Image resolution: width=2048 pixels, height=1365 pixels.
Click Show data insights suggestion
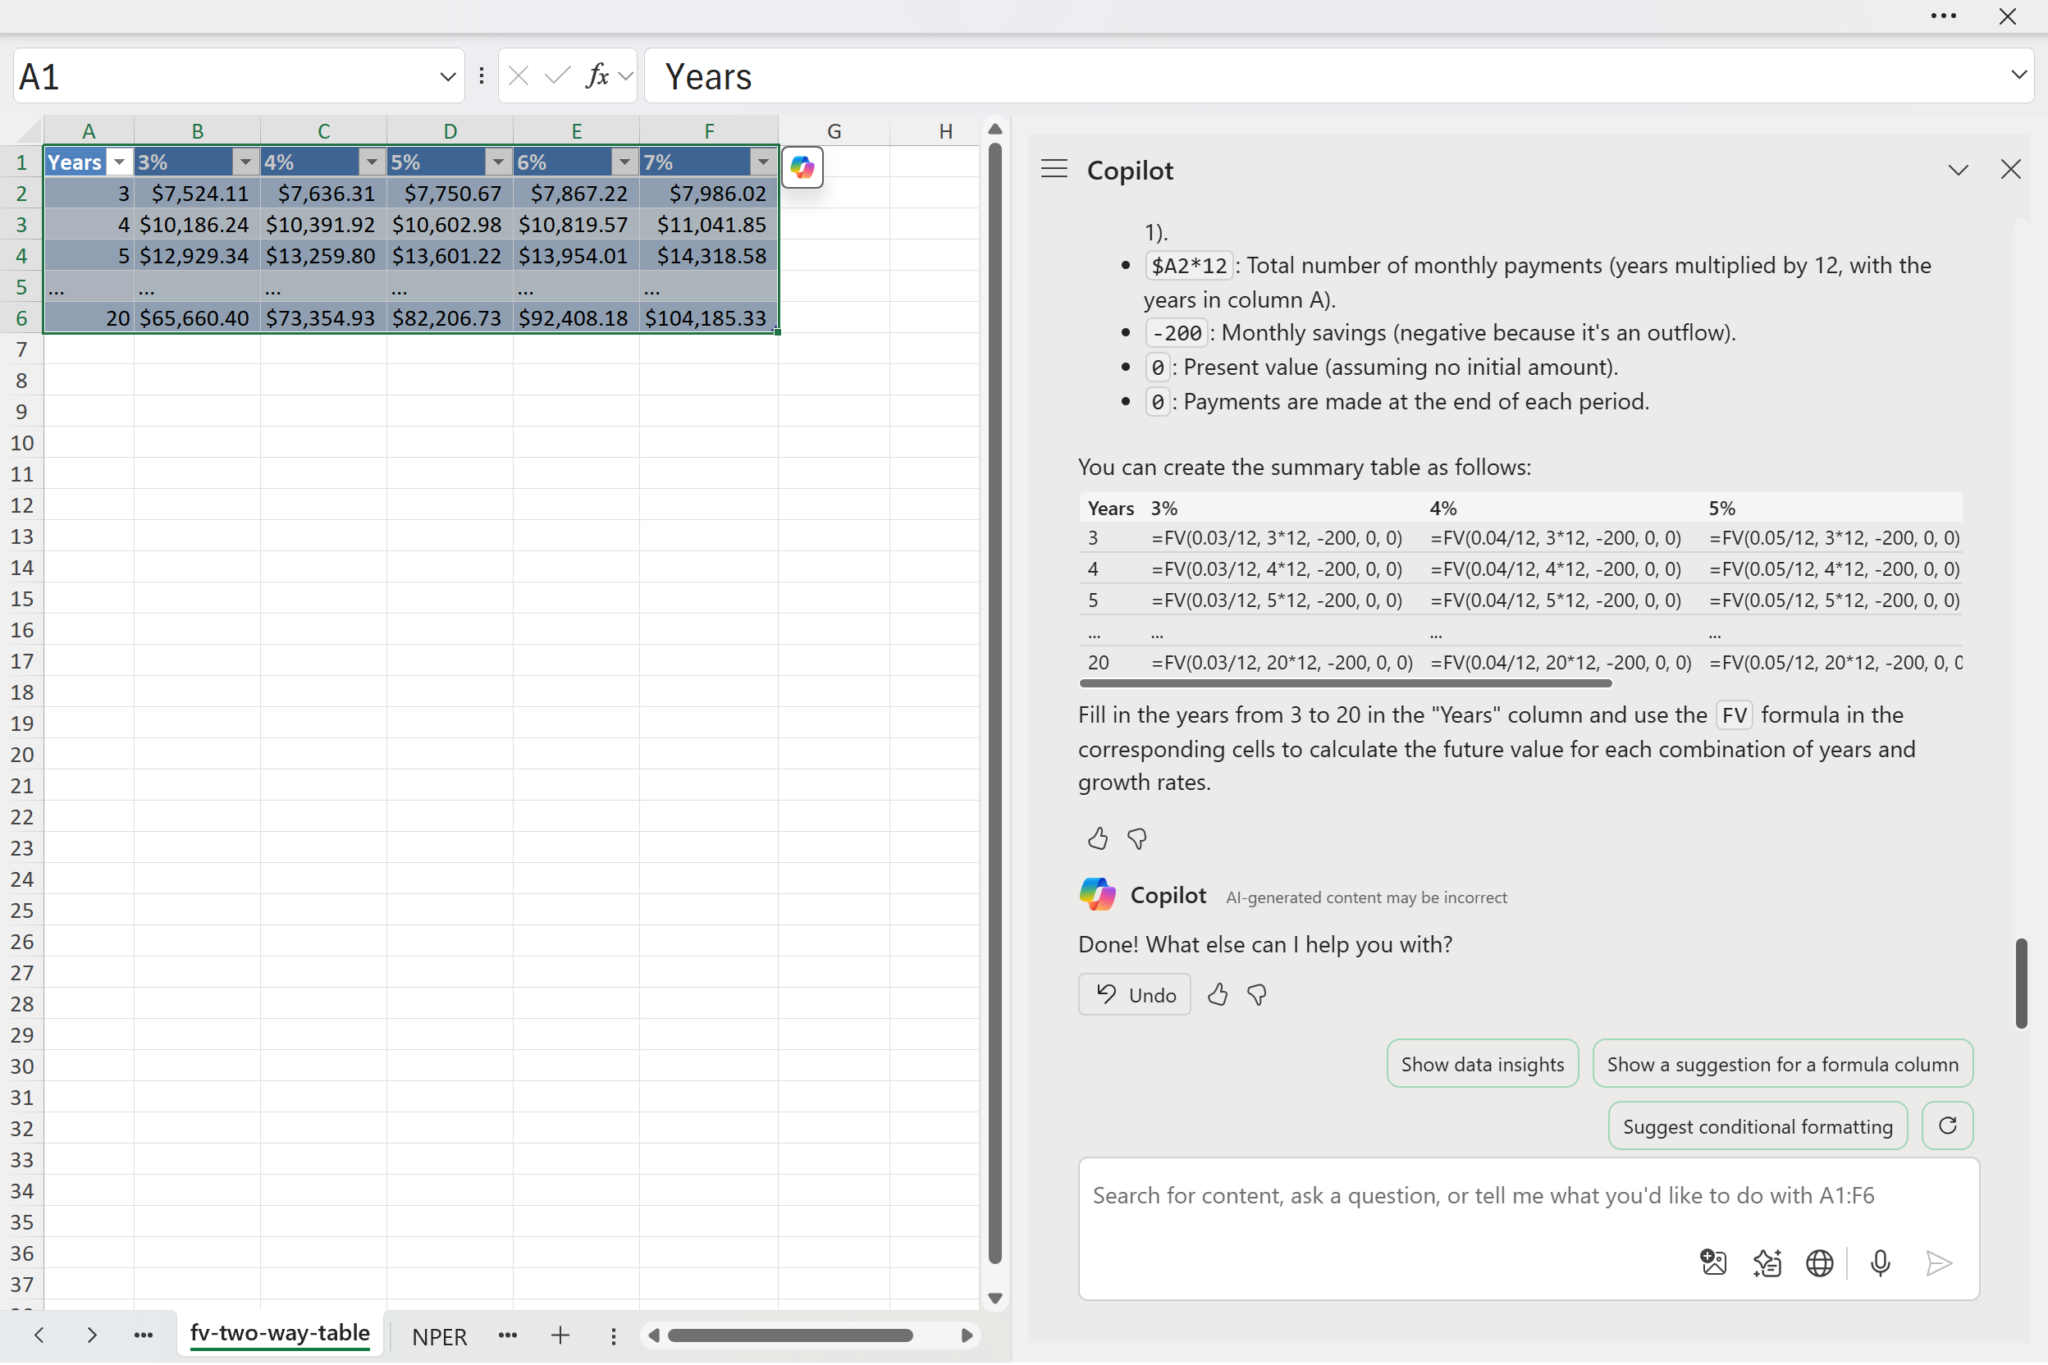click(x=1482, y=1064)
